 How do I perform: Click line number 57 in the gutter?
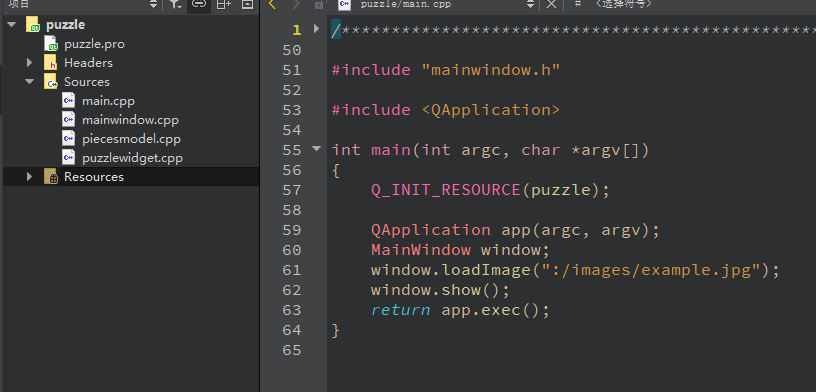click(x=291, y=190)
